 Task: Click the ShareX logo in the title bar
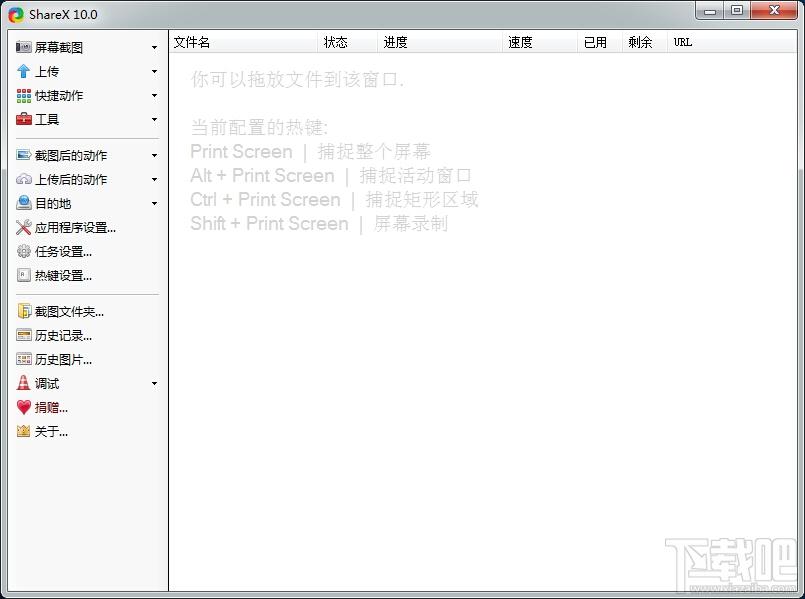16,14
